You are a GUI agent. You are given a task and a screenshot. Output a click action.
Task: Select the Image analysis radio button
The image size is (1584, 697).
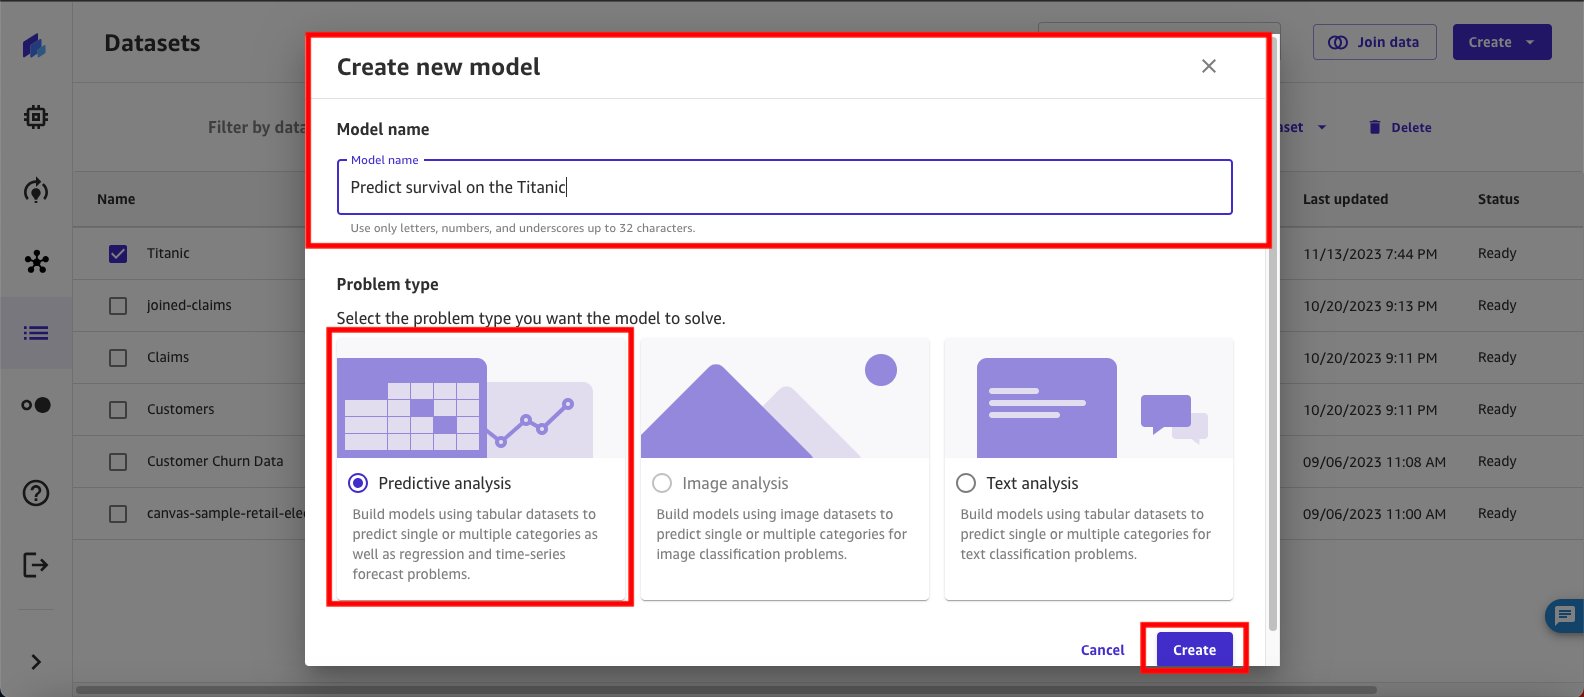point(661,483)
